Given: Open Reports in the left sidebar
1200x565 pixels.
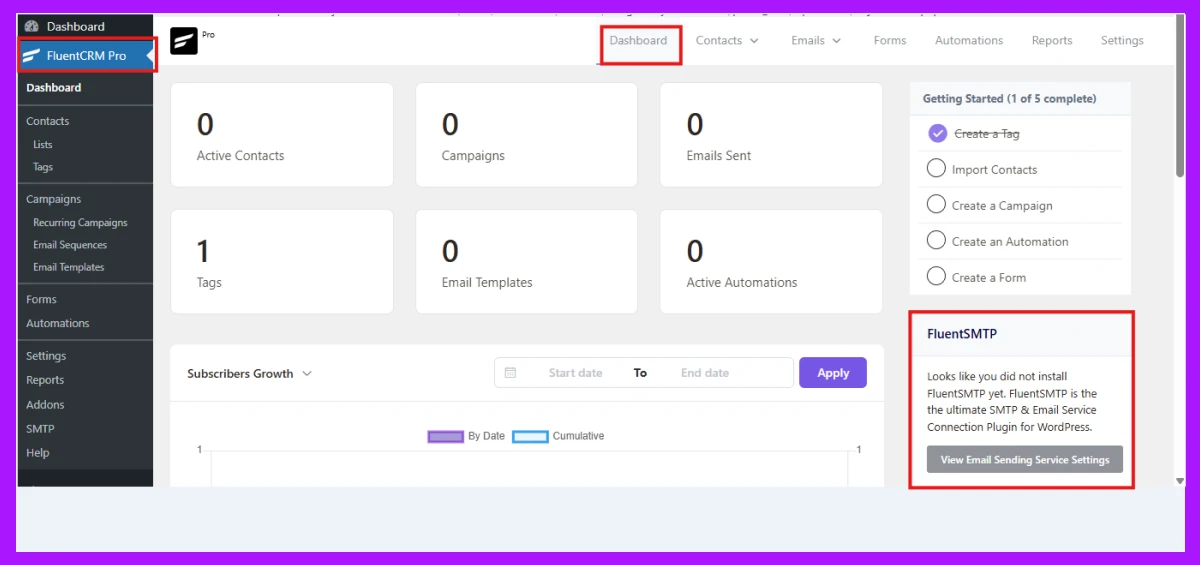Looking at the screenshot, I should 45,380.
